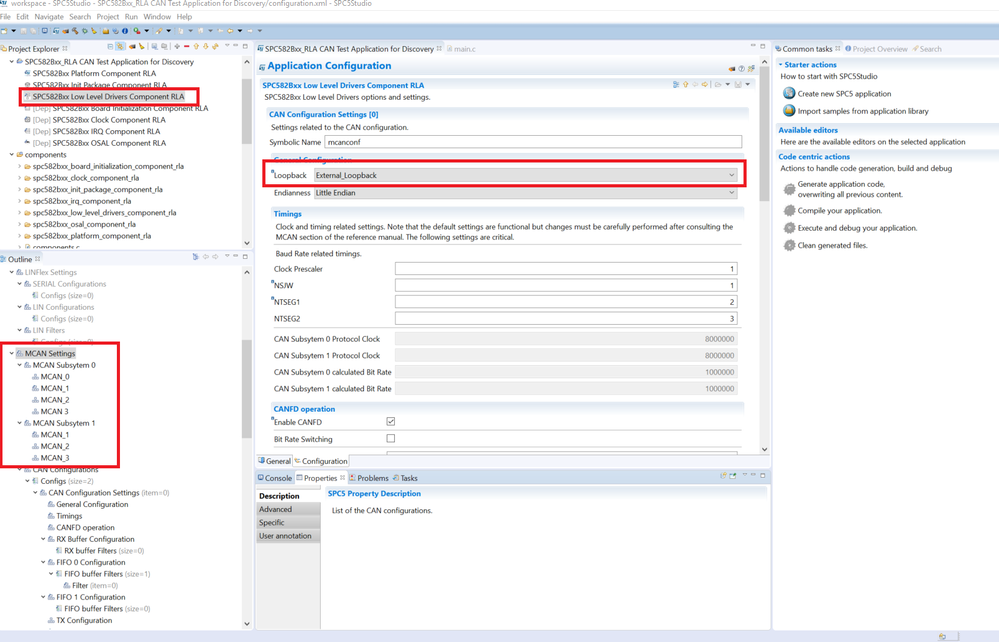
Task: Click Create new SPC5 application link
Action: pyautogui.click(x=844, y=94)
